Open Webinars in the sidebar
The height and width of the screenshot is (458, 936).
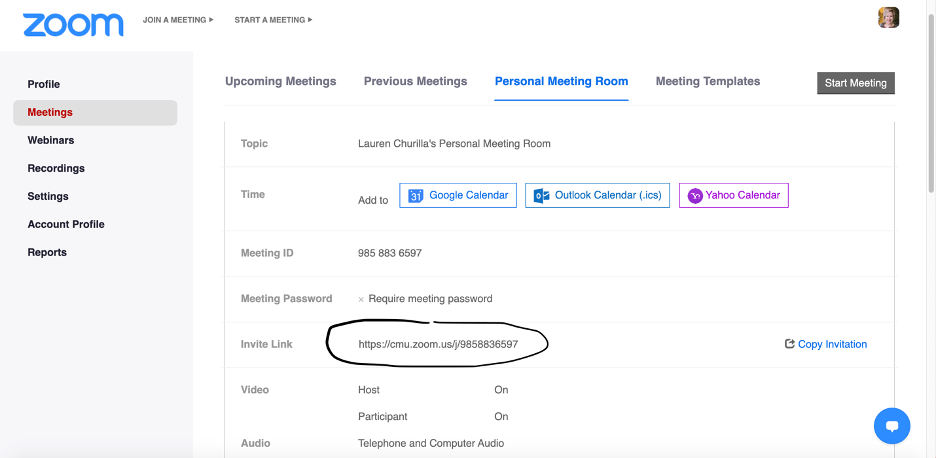coord(51,140)
